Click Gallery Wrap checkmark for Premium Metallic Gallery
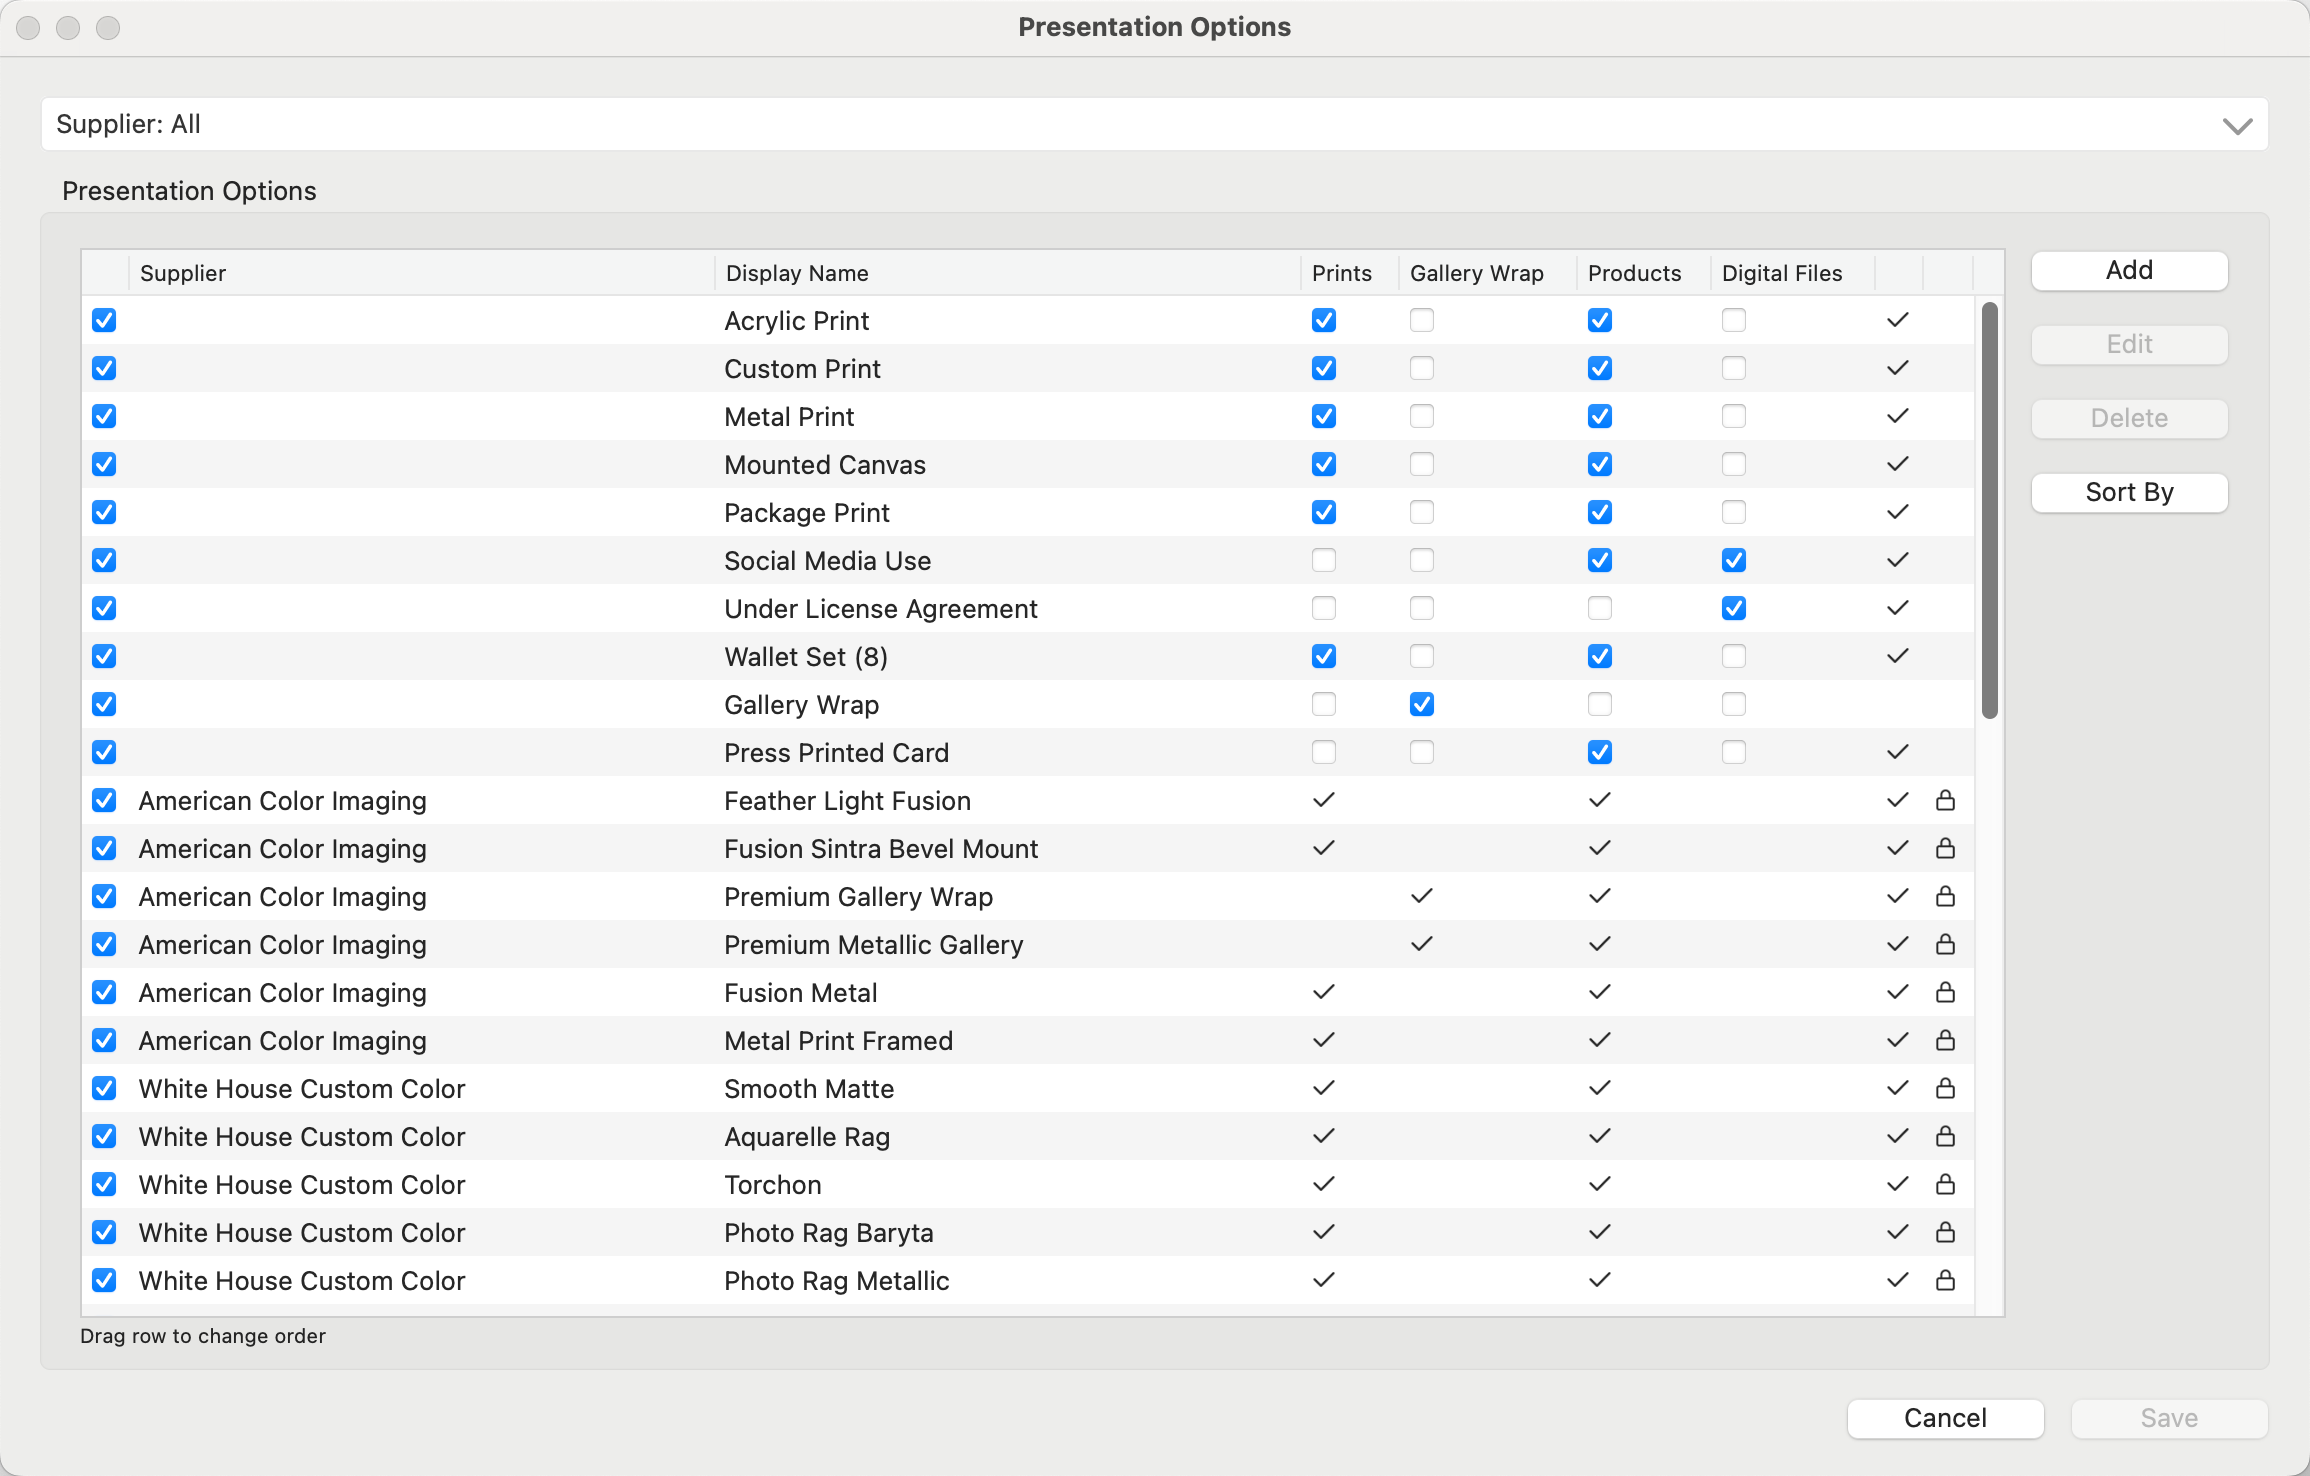This screenshot has width=2310, height=1476. click(x=1421, y=944)
